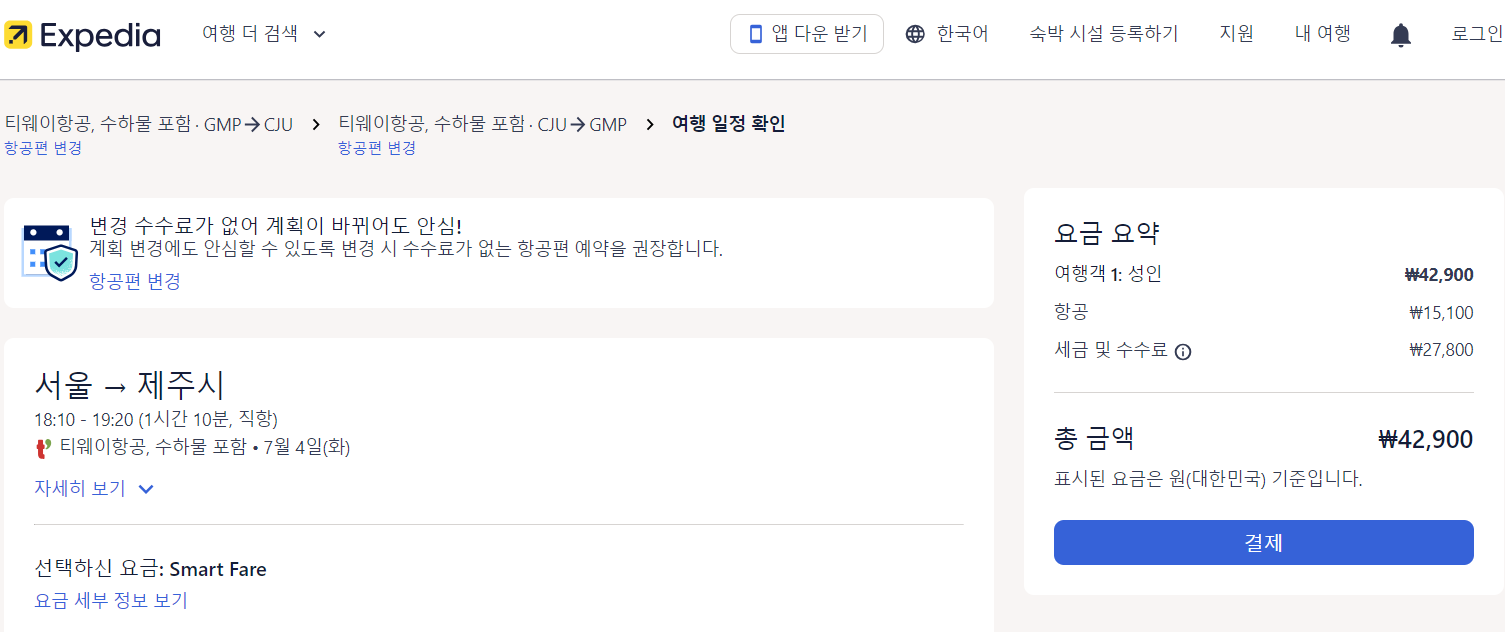1505x632 pixels.
Task: Click 항공편 변경 under GMP→CJU breadcrumb
Action: pos(42,147)
